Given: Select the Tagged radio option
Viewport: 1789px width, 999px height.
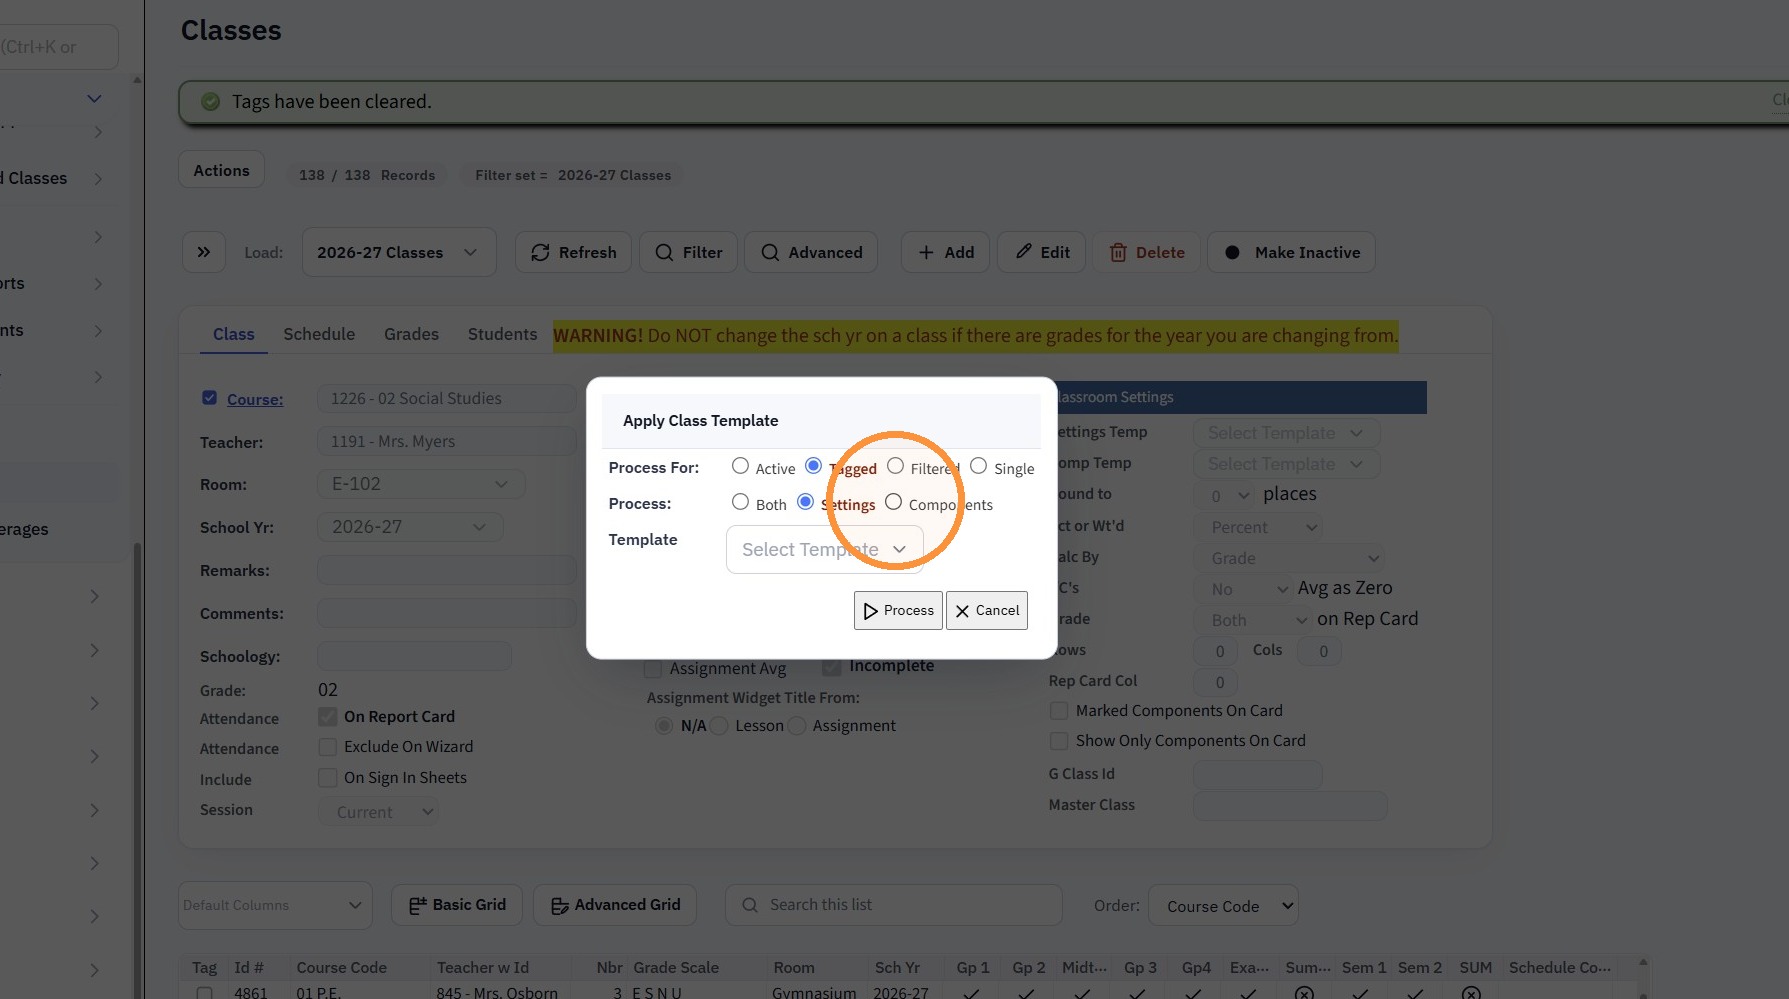Looking at the screenshot, I should (813, 466).
